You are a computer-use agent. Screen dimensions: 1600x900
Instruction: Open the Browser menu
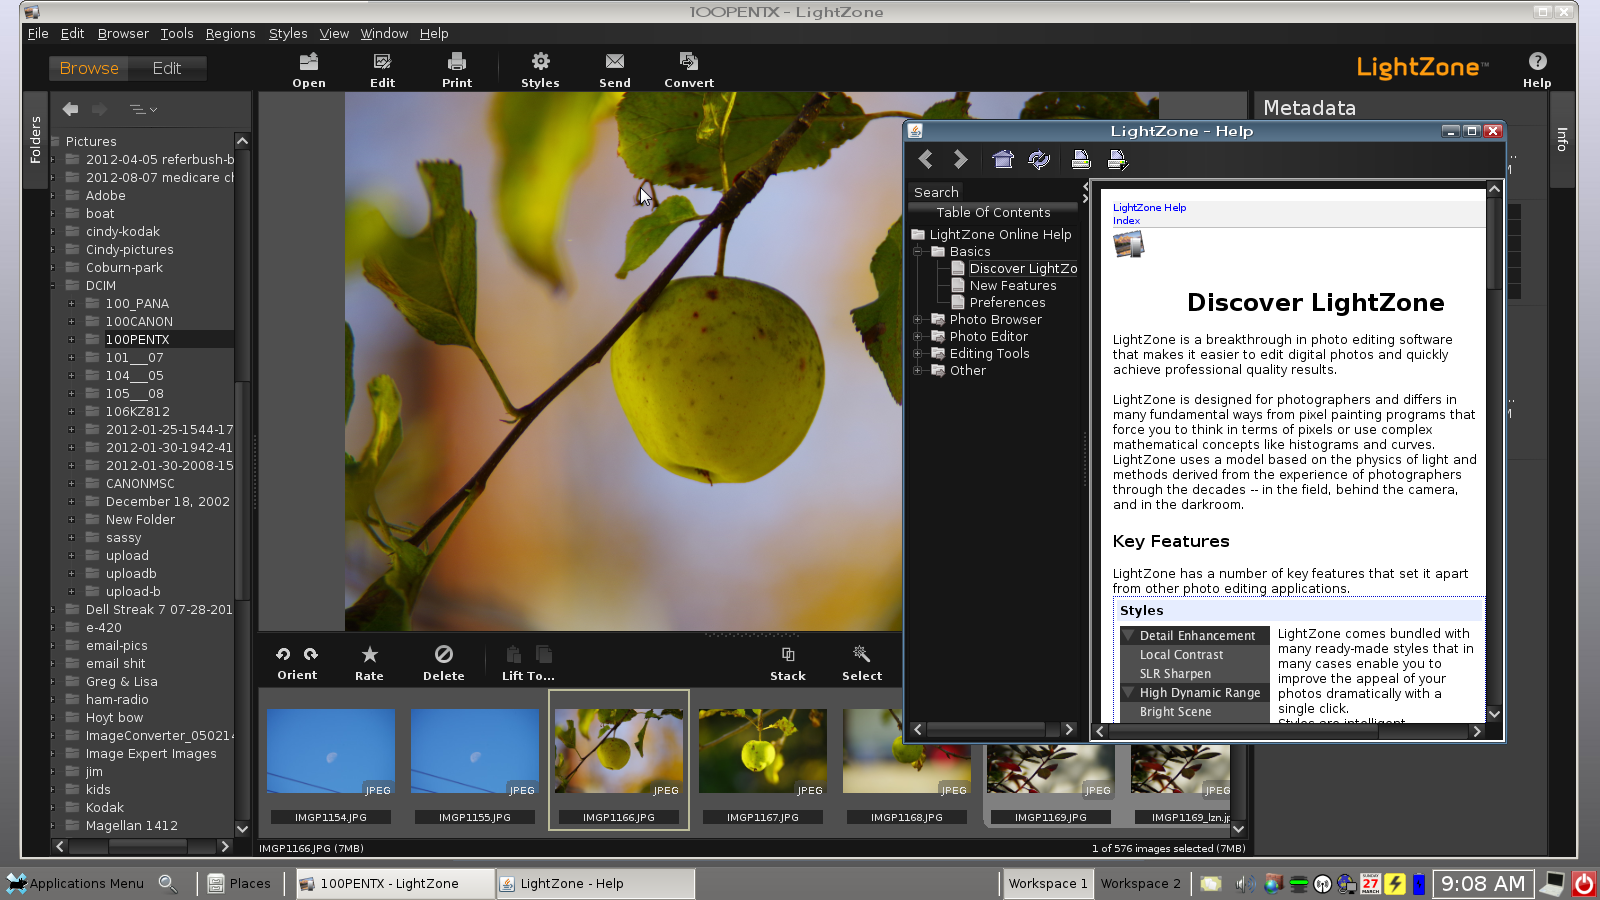(x=123, y=33)
